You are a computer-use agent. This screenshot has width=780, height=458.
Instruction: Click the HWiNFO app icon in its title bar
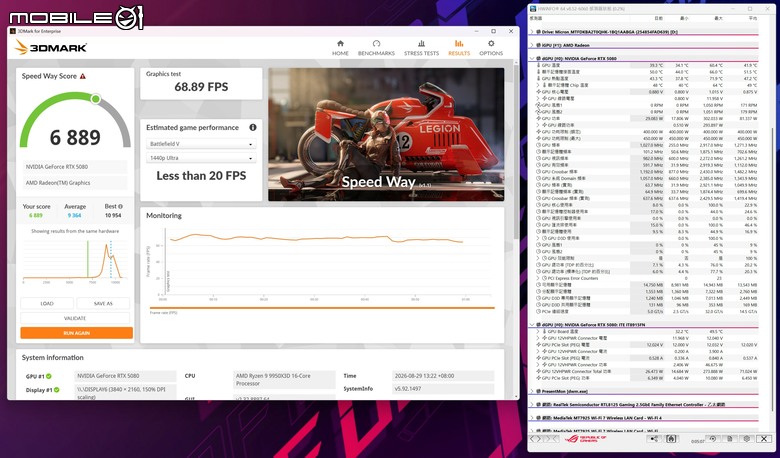[533, 8]
